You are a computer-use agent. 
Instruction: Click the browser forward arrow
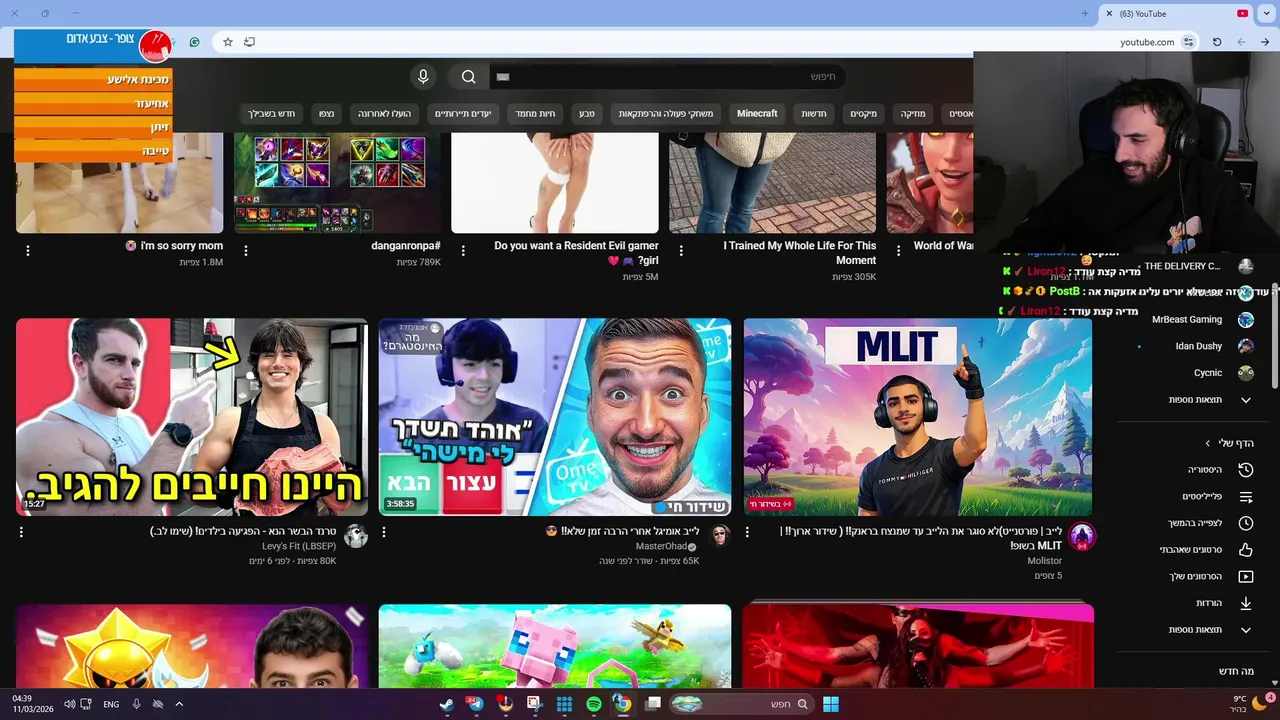coord(1265,42)
